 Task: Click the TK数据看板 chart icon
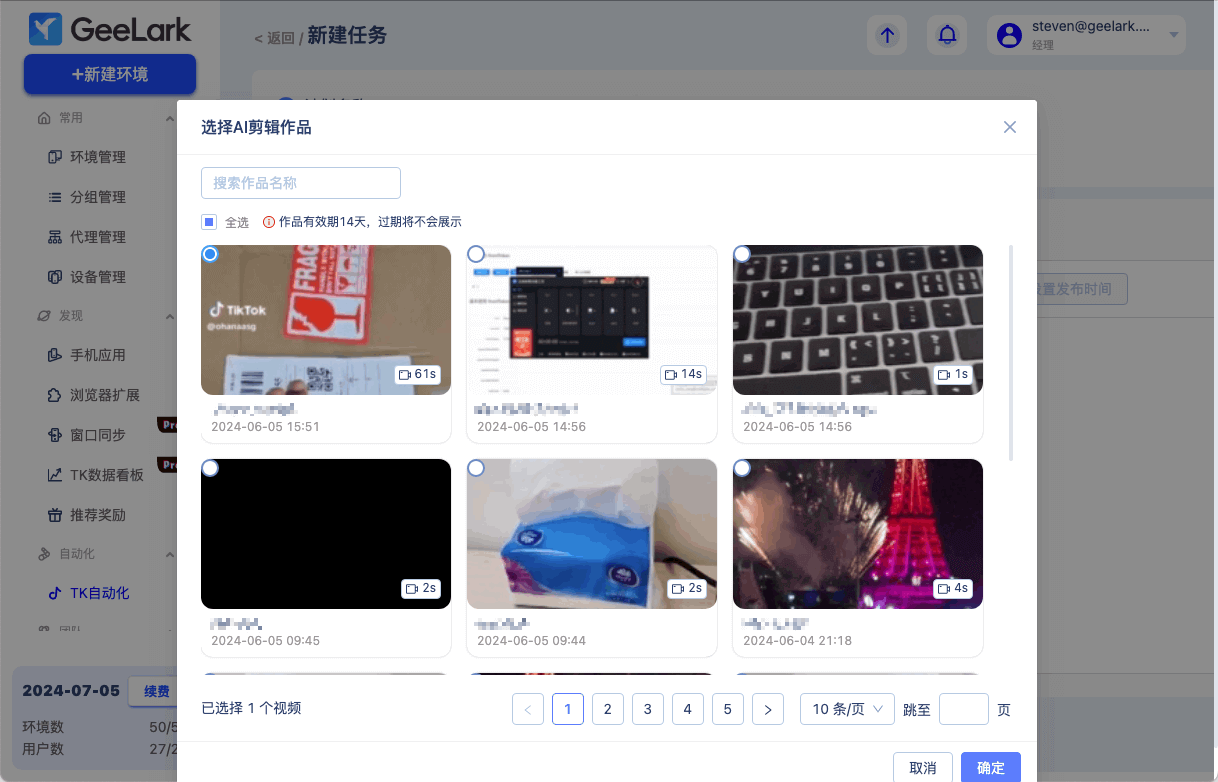point(55,475)
